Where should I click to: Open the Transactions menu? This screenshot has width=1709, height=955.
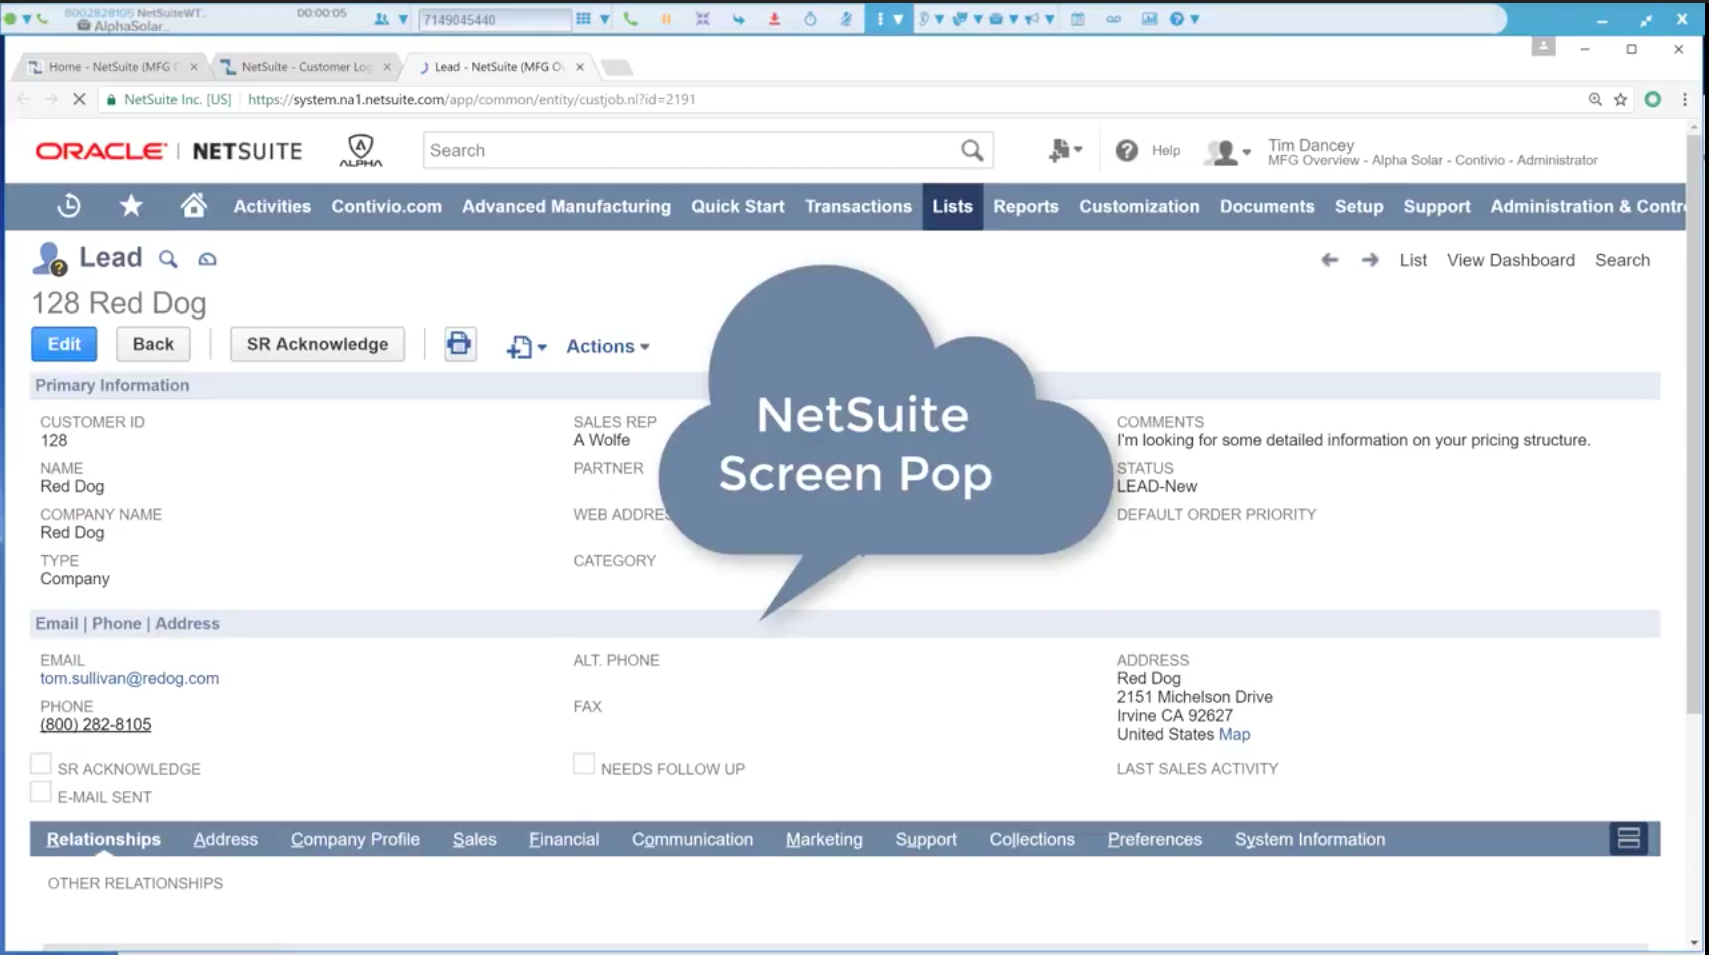[858, 206]
